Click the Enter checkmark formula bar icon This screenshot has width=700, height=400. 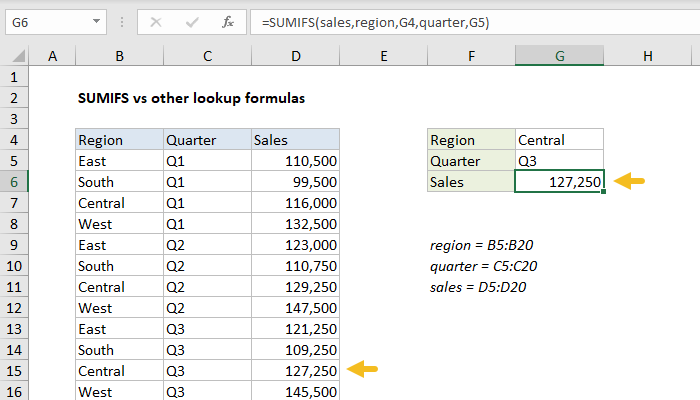click(x=190, y=21)
